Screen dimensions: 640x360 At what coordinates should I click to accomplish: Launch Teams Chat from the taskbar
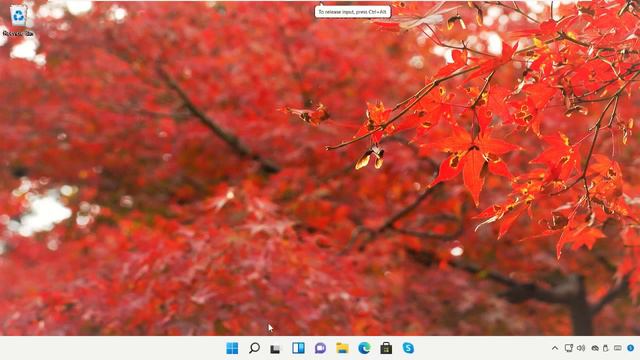(320, 348)
